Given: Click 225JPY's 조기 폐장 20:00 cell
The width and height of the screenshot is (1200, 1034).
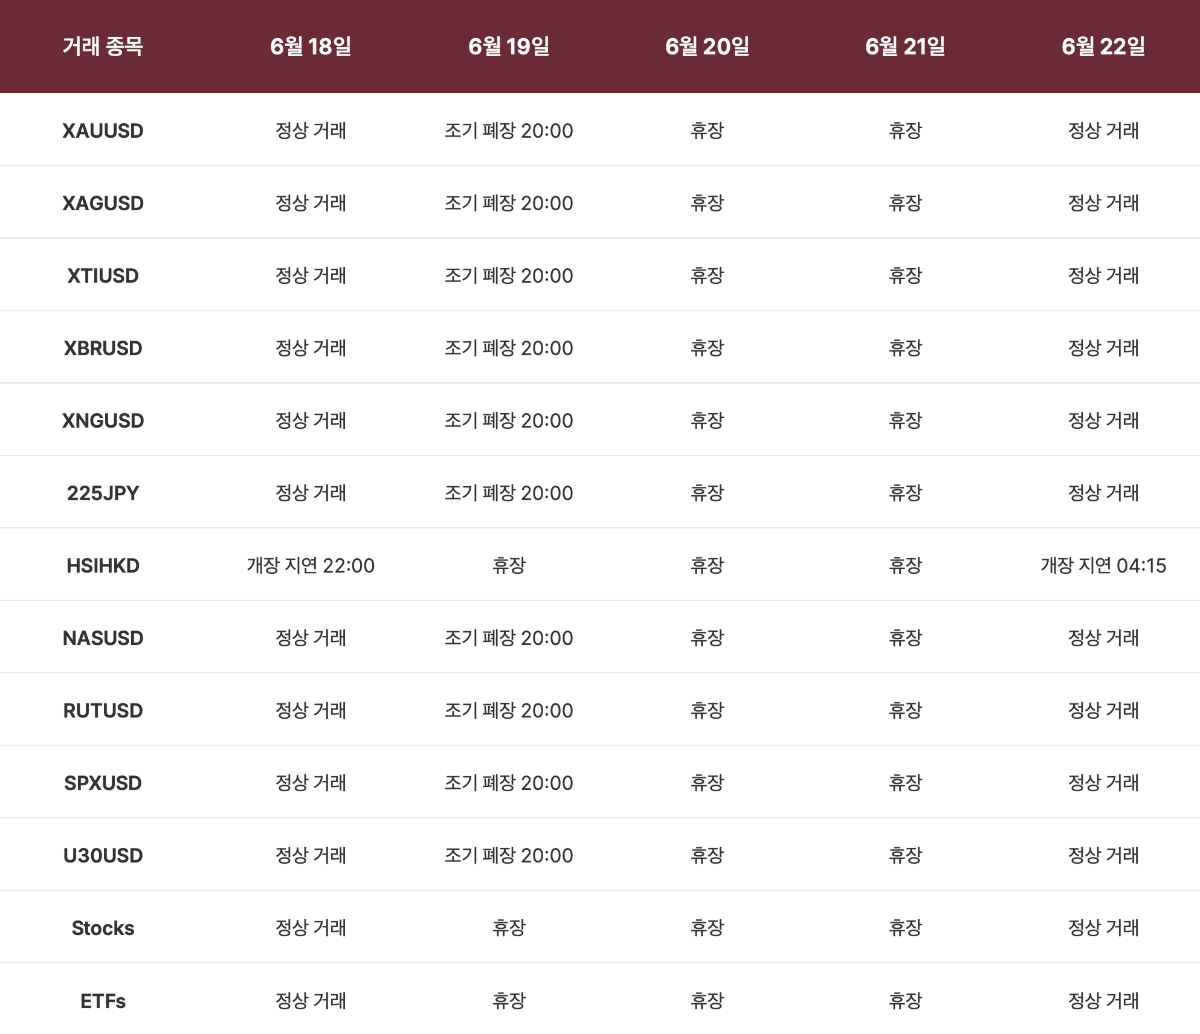Looking at the screenshot, I should click(509, 493).
